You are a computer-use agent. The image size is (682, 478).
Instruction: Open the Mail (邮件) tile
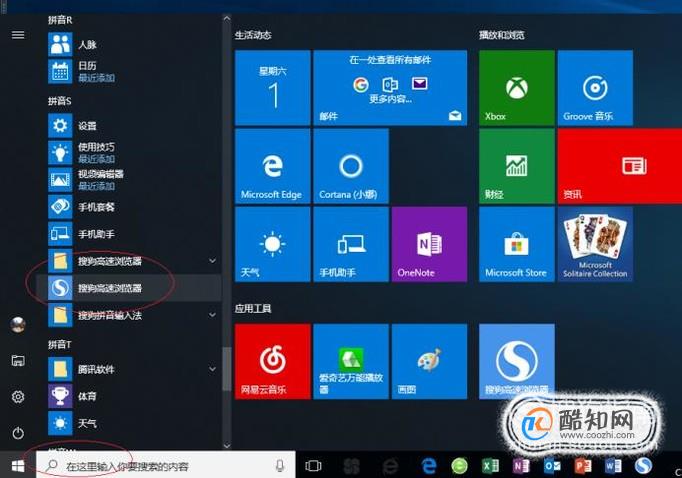point(390,88)
